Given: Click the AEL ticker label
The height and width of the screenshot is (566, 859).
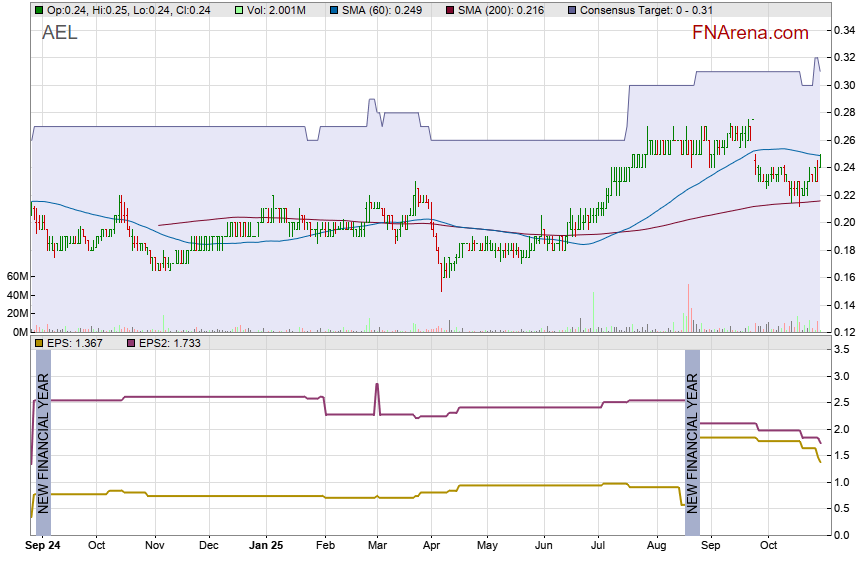Looking at the screenshot, I should pos(59,33).
